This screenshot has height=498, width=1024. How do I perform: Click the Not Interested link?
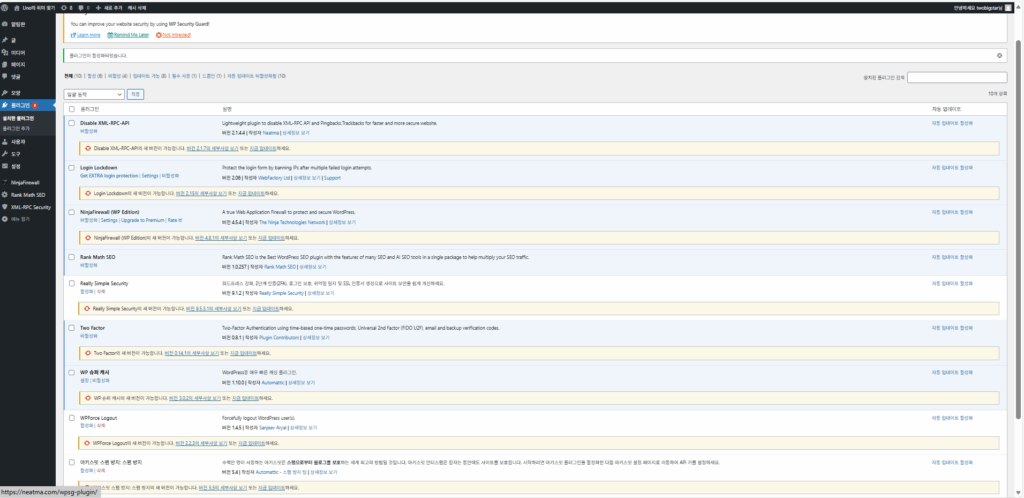click(173, 34)
